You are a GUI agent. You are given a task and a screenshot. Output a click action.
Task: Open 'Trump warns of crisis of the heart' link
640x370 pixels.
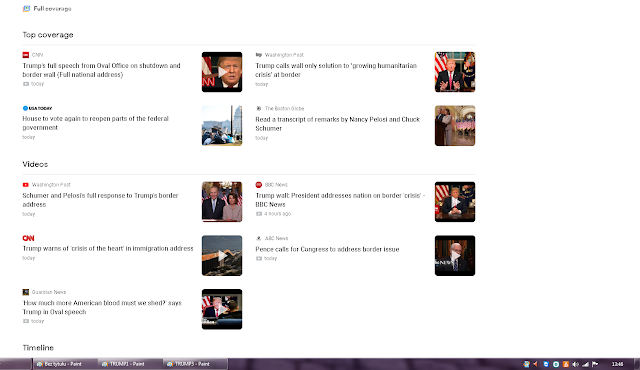click(x=108, y=248)
